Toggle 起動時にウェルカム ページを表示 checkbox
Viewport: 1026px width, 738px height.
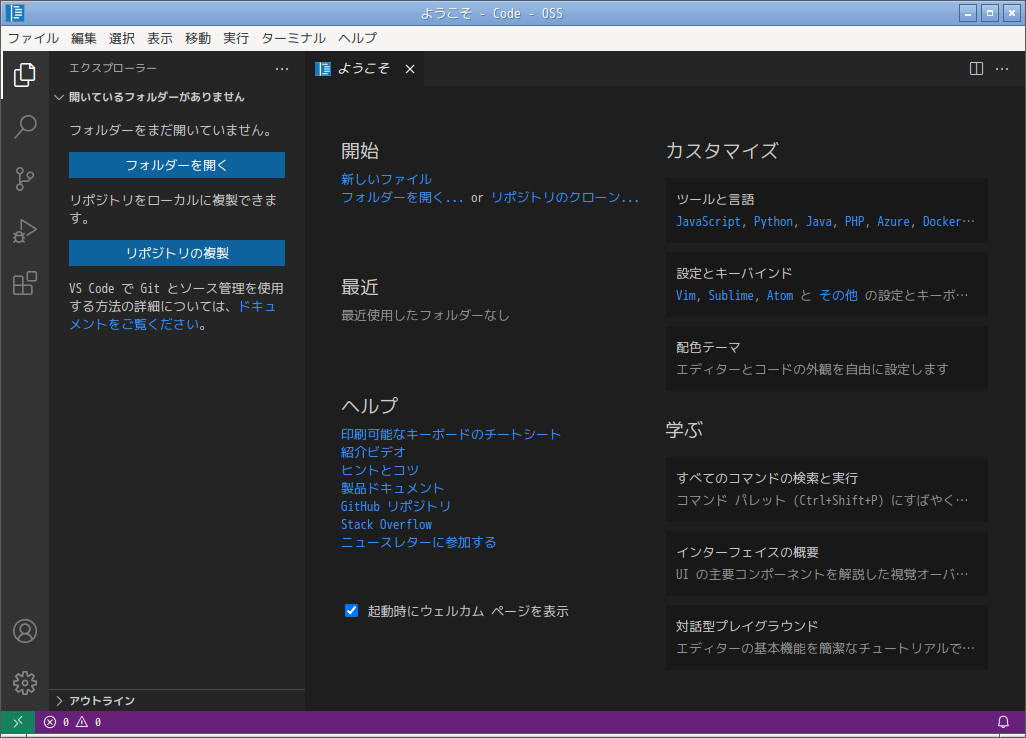pos(351,610)
